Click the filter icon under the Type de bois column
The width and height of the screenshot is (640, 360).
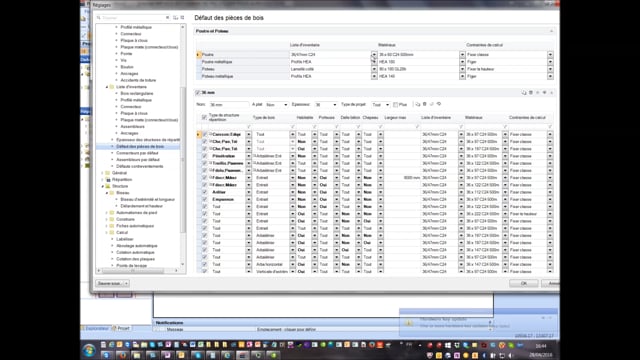[292, 127]
